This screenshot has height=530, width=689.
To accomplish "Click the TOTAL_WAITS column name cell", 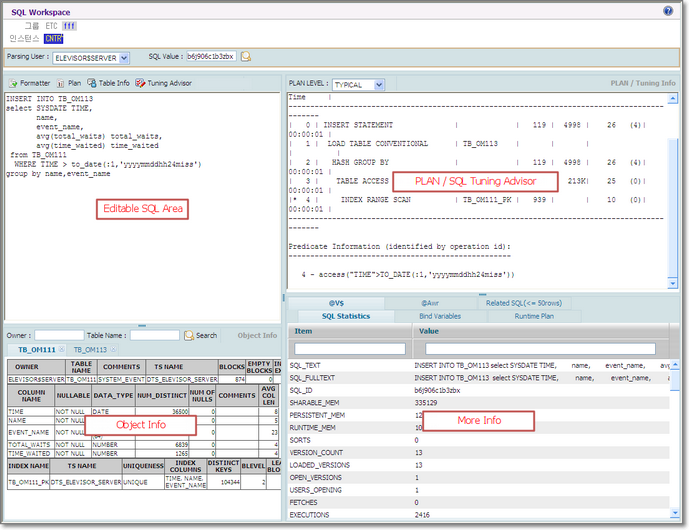I will point(31,445).
